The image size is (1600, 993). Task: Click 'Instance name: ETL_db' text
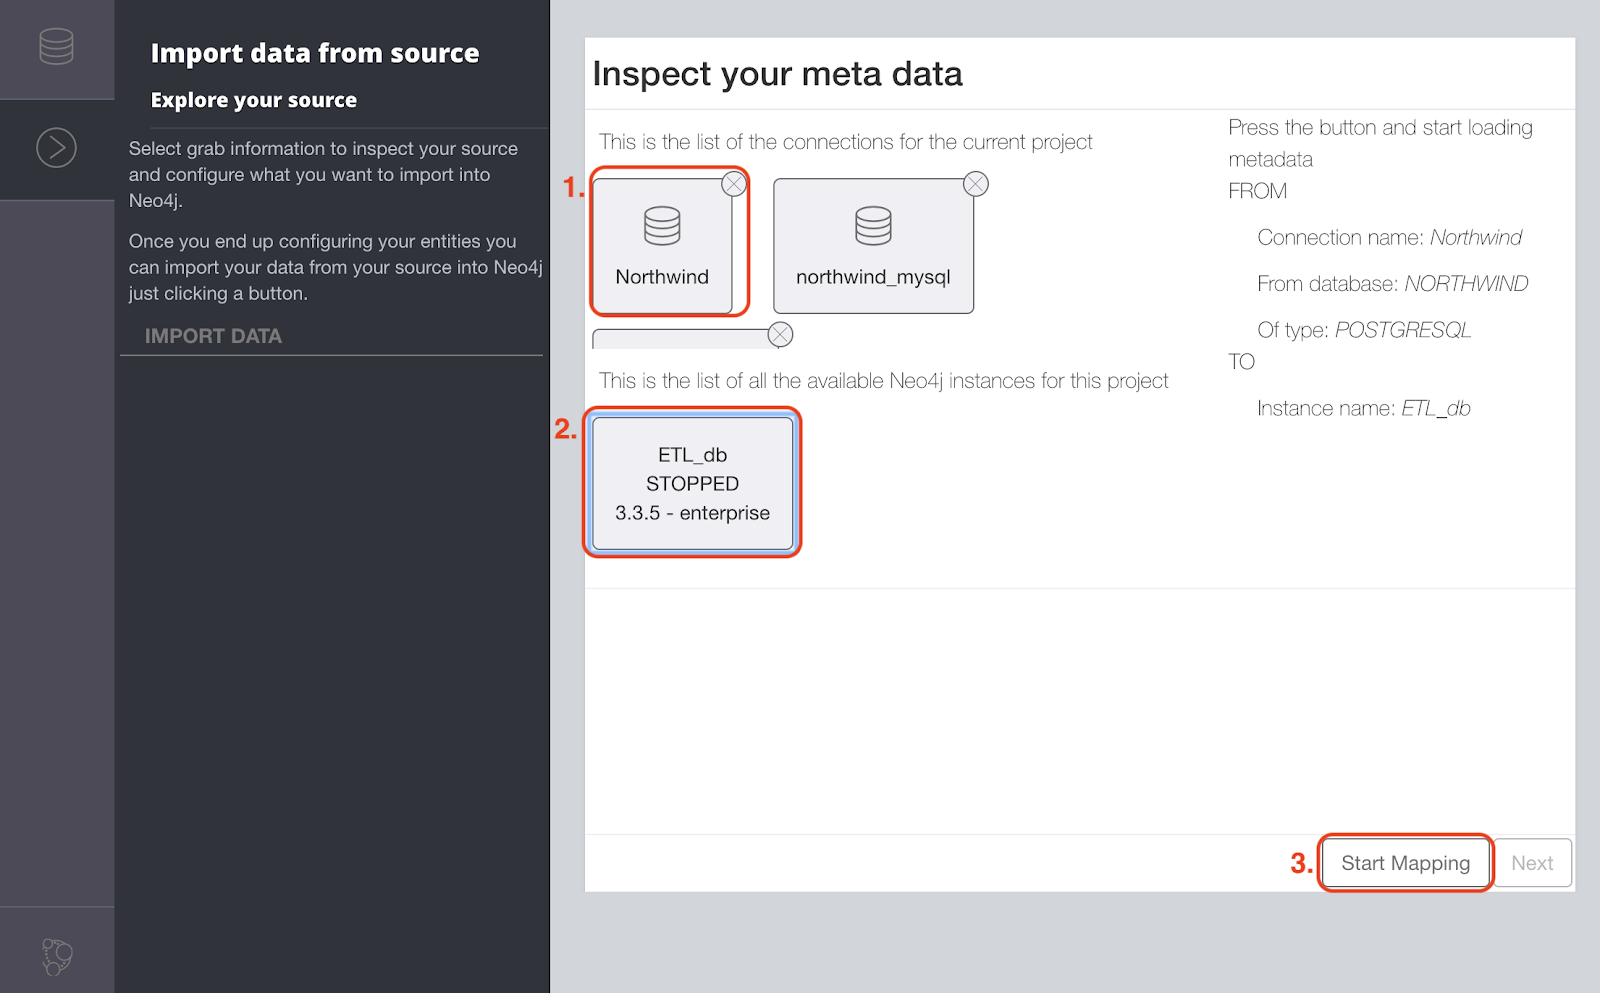[x=1363, y=408]
